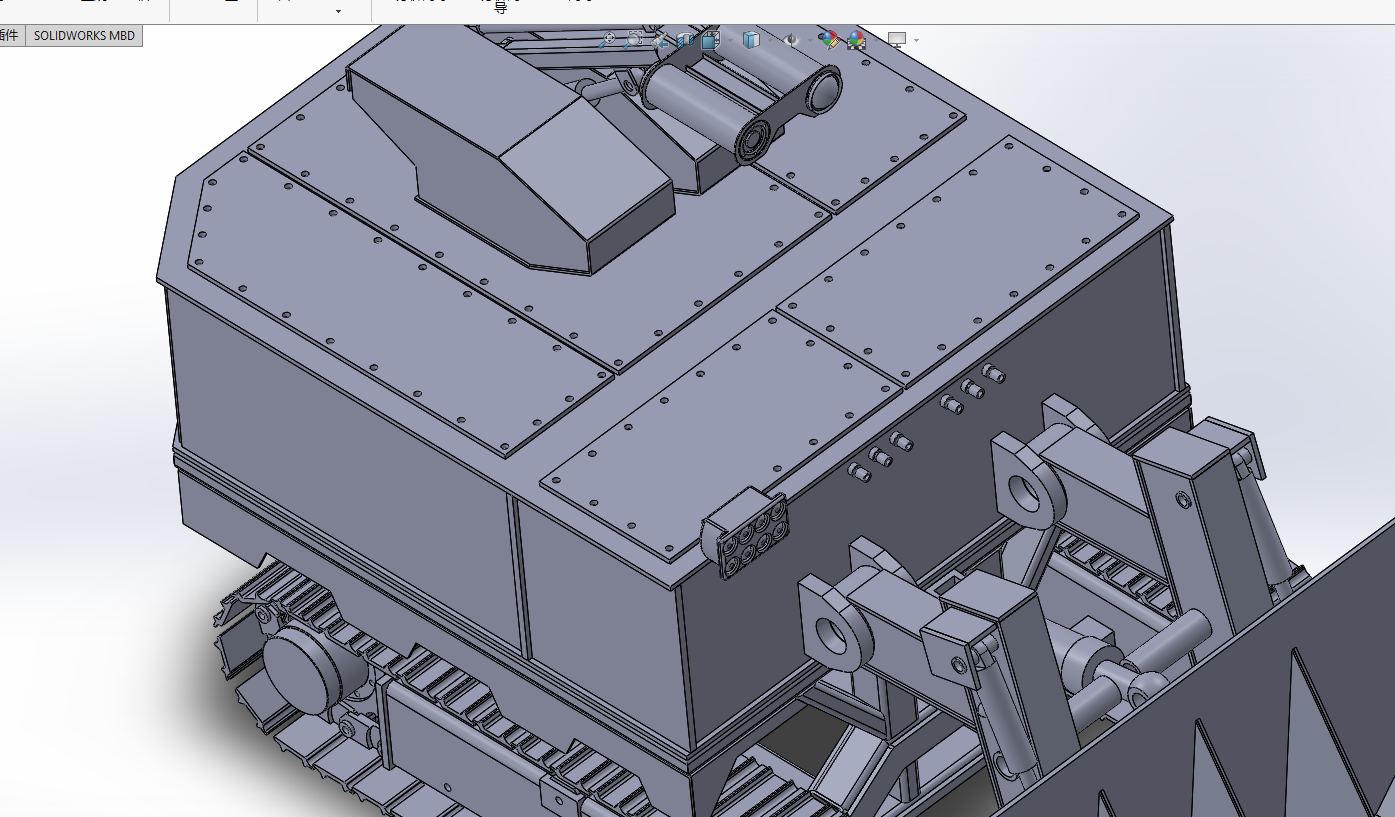The height and width of the screenshot is (817, 1395).
Task: Open the Edit Appearance color-ball icon
Action: pyautogui.click(x=828, y=40)
